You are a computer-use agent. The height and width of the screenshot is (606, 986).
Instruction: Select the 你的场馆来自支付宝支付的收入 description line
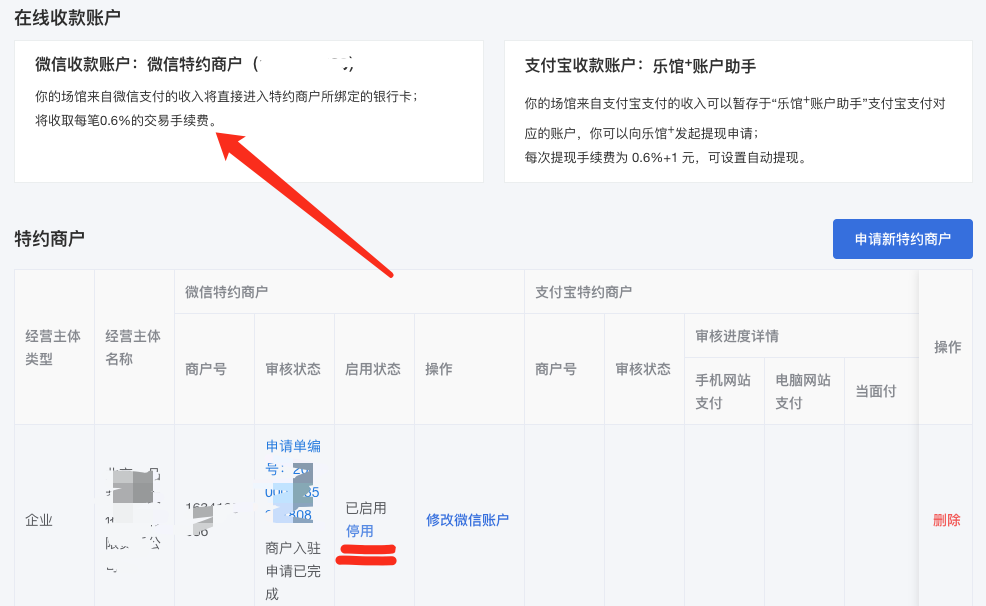pos(735,118)
